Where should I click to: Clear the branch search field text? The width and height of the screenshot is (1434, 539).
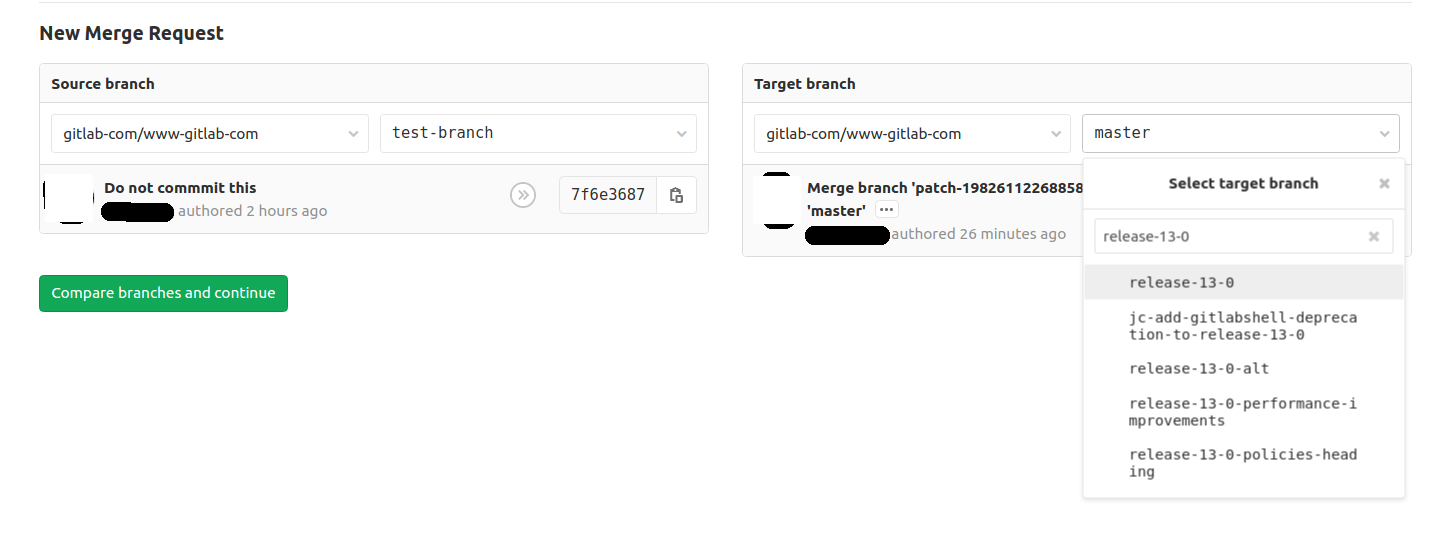[1374, 237]
